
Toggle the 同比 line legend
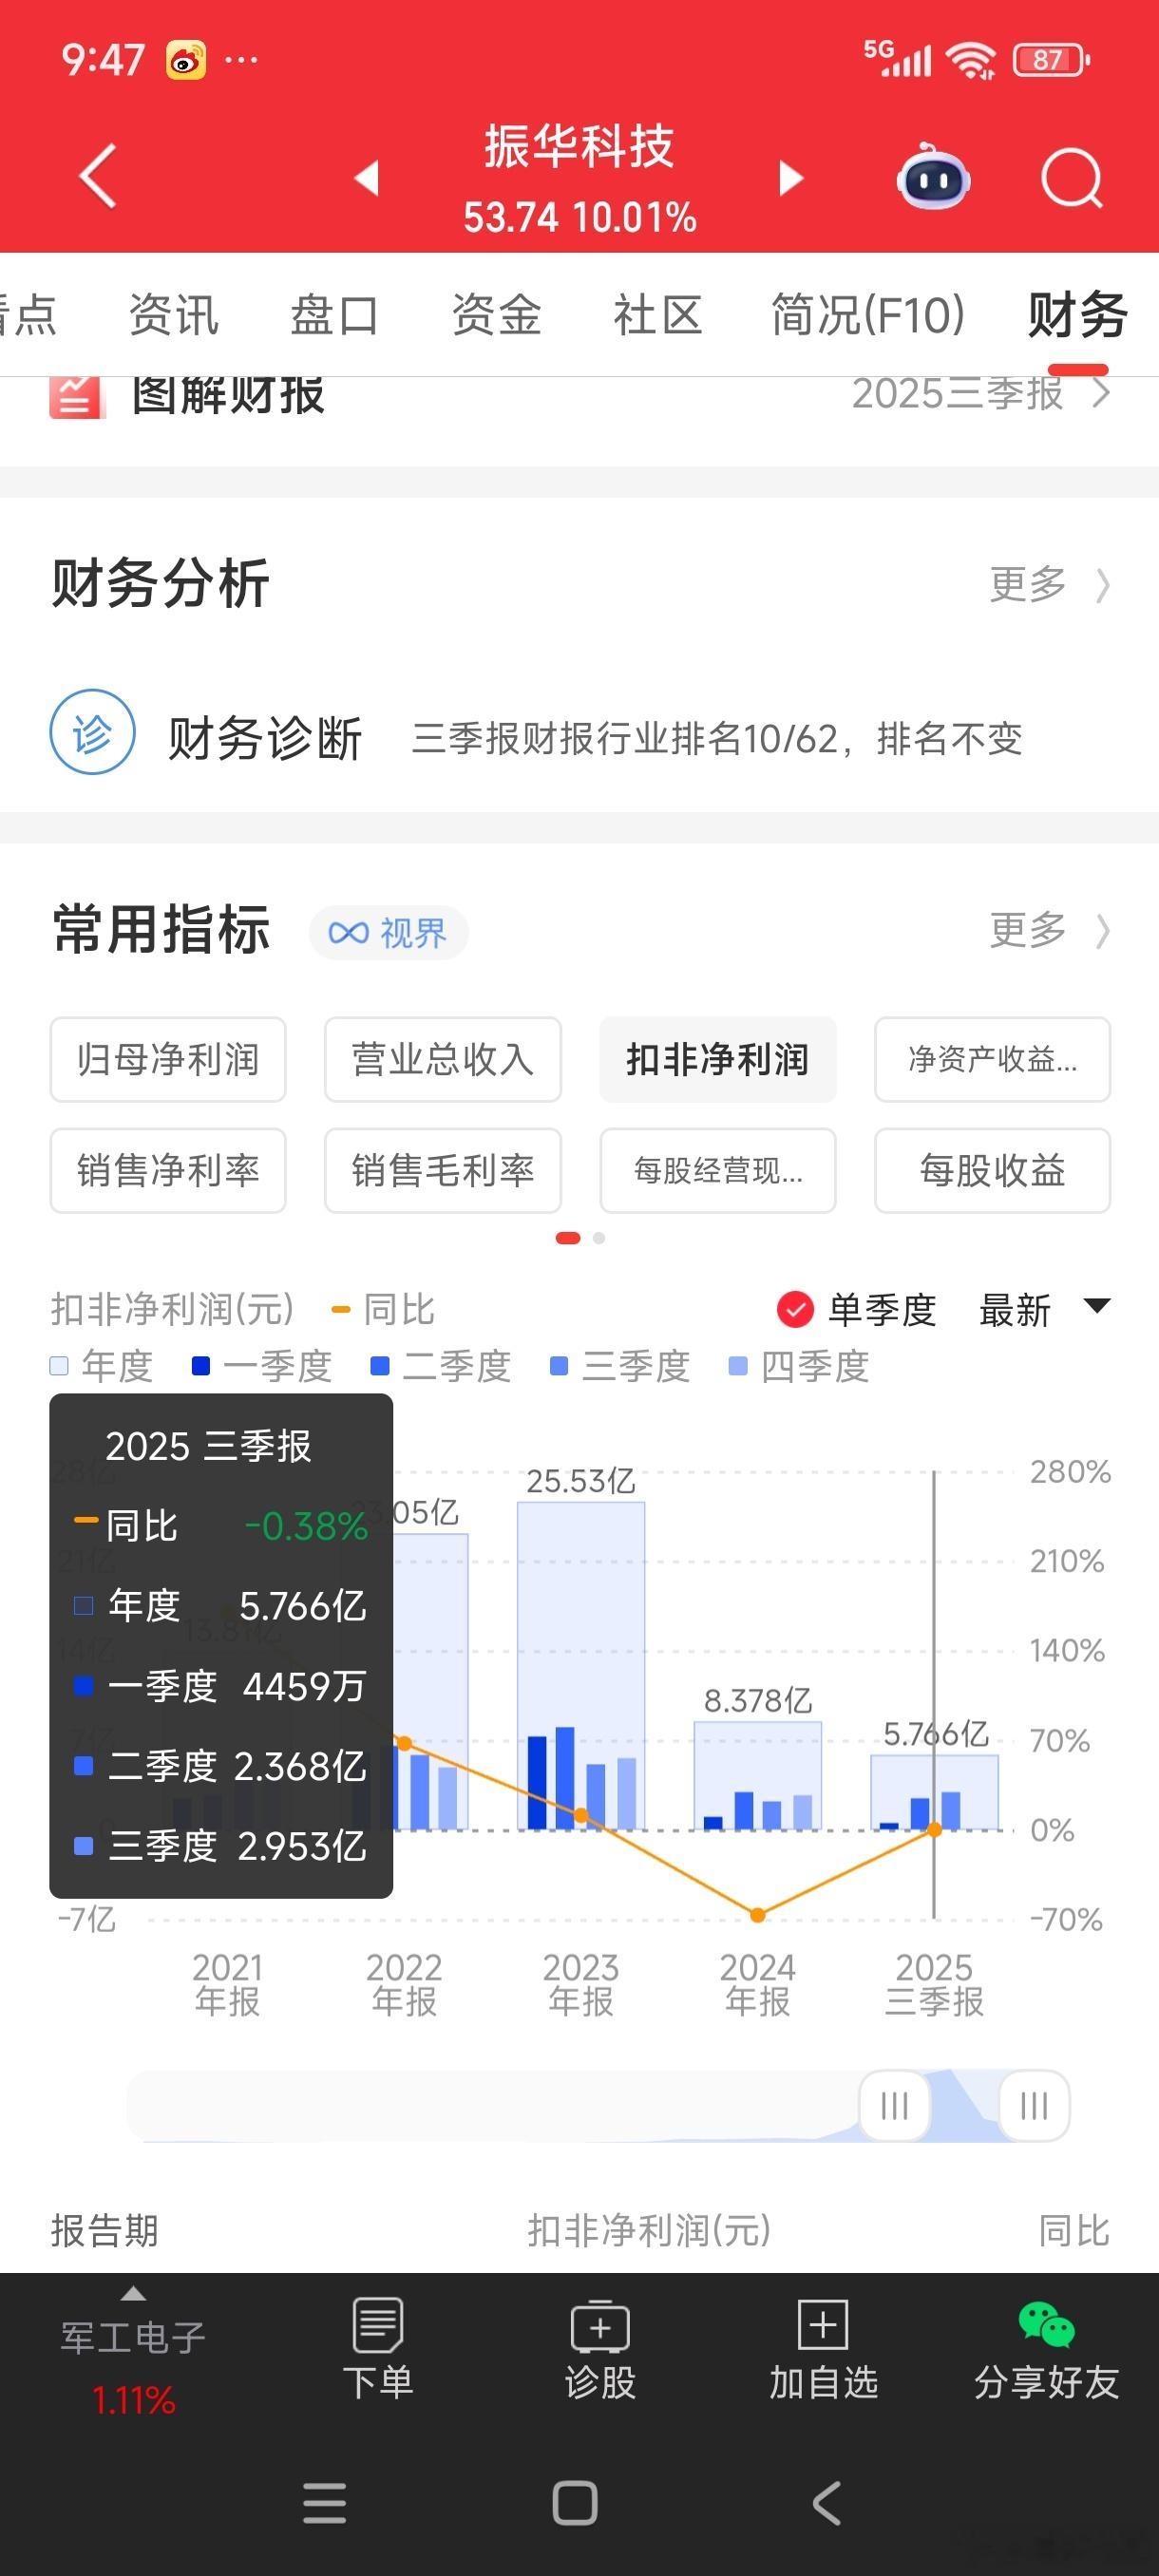click(x=383, y=1309)
